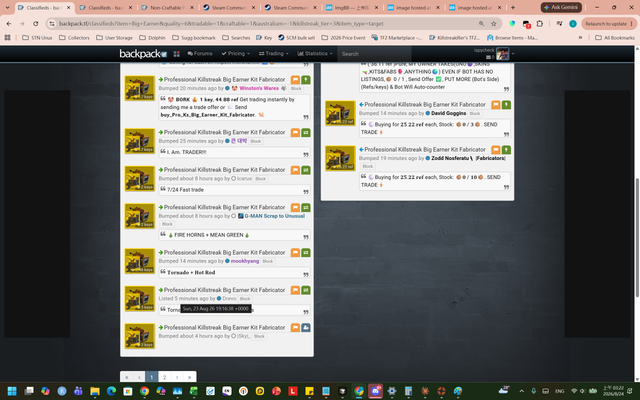The width and height of the screenshot is (640, 400).
Task: Click green trade button on Drevo listing
Action: [306, 290]
